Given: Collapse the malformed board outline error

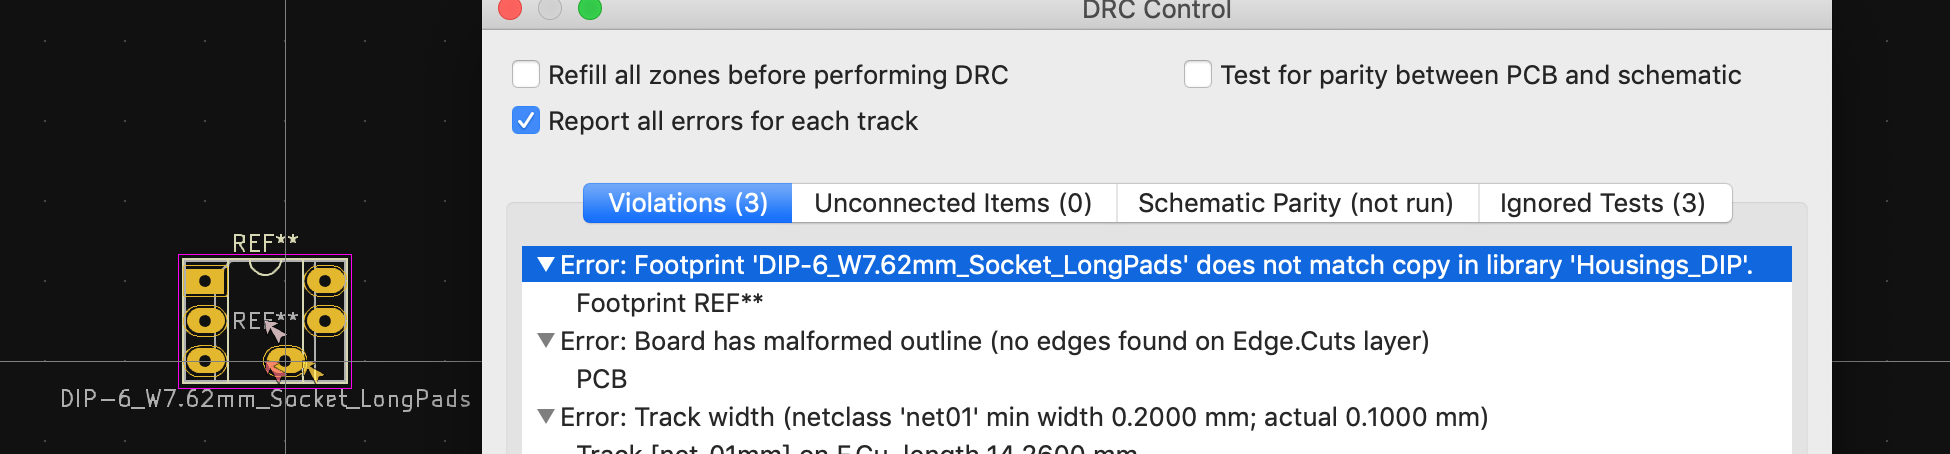Looking at the screenshot, I should pos(546,341).
